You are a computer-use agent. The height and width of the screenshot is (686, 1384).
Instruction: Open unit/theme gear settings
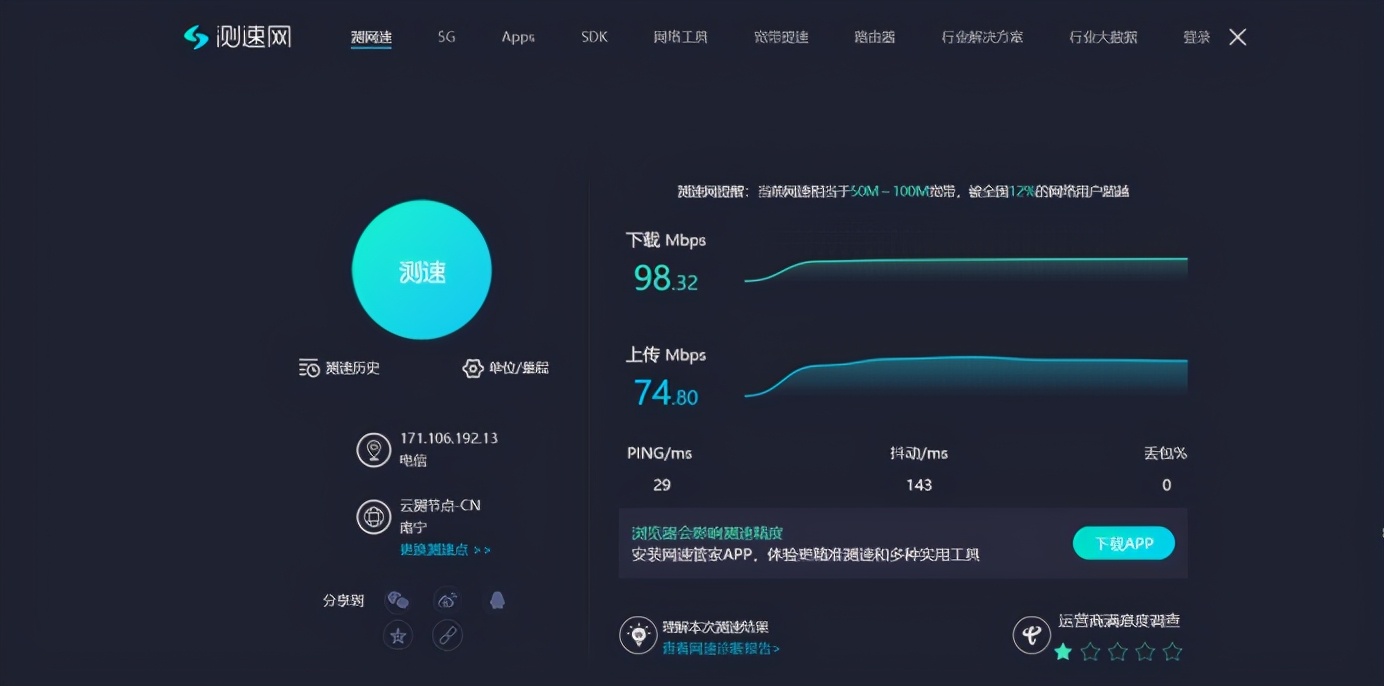tap(473, 368)
